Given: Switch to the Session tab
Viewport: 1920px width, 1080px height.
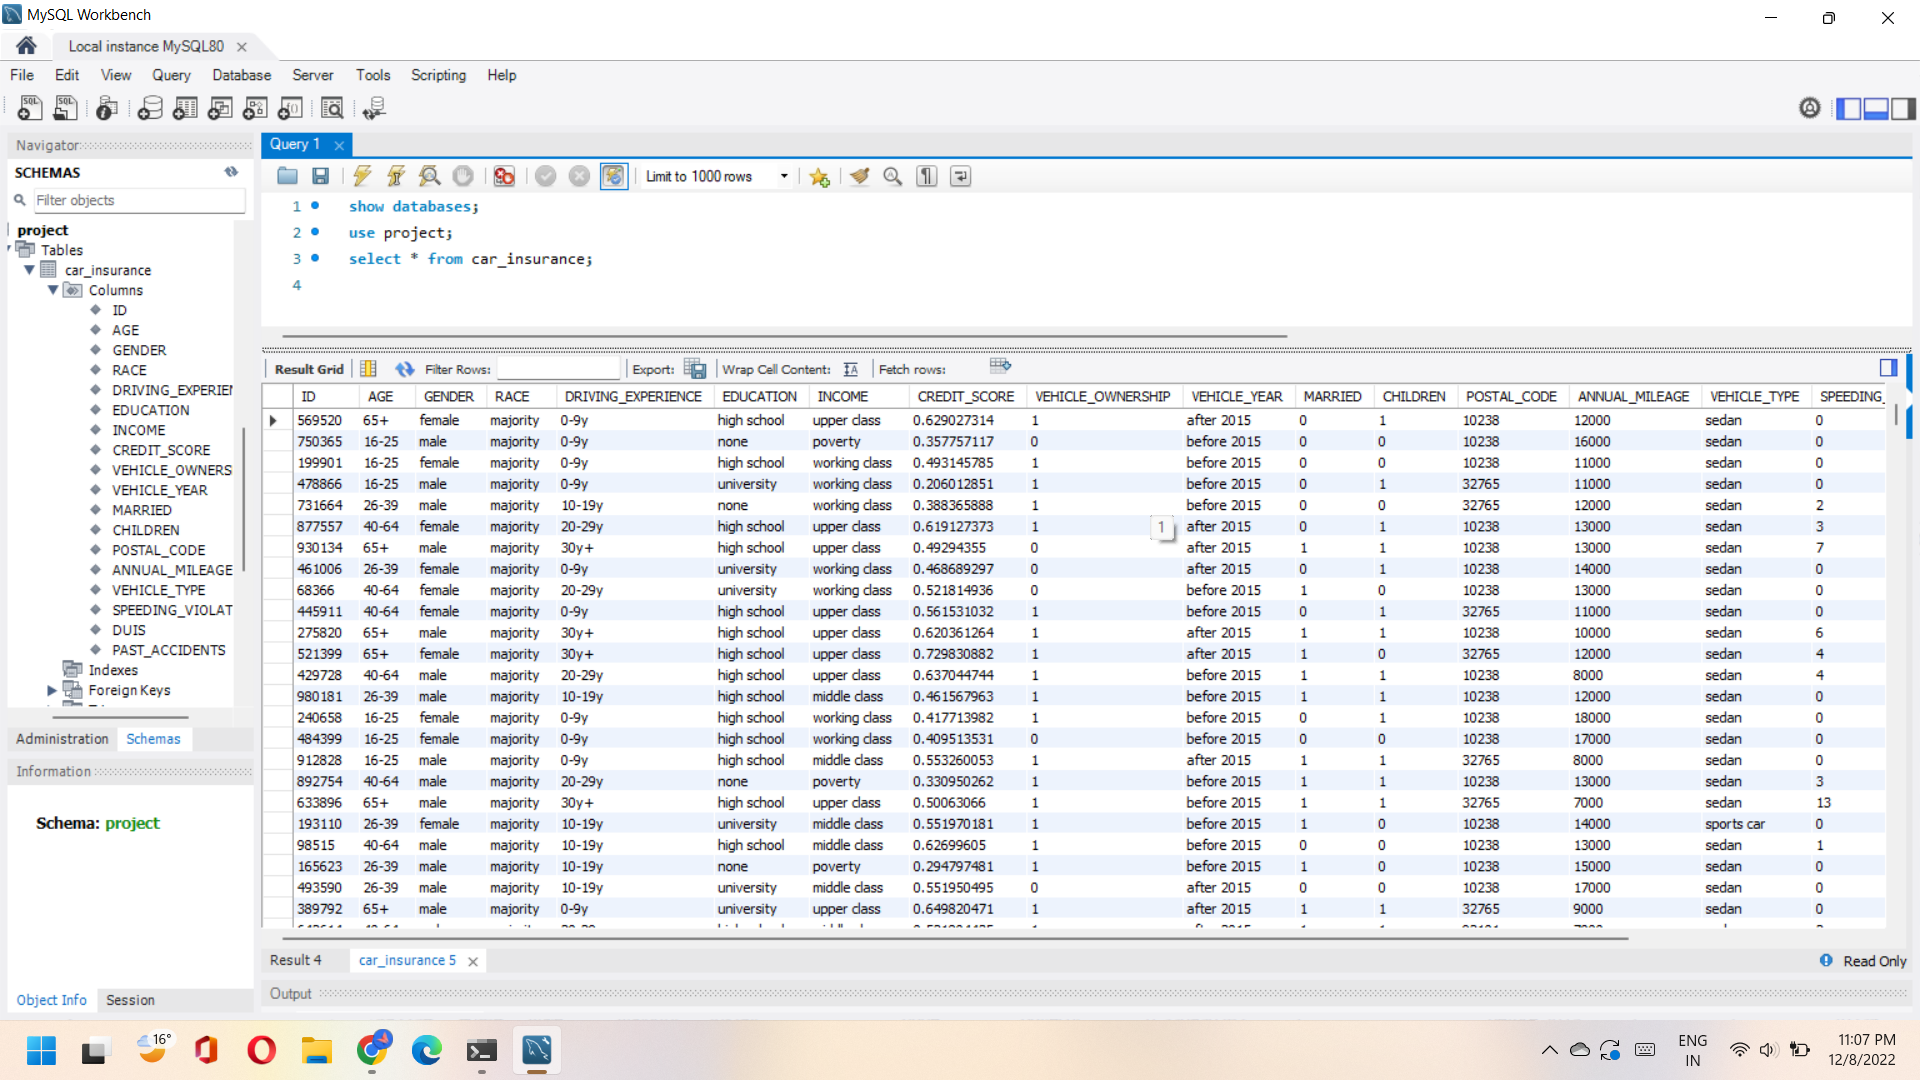Looking at the screenshot, I should point(130,1000).
